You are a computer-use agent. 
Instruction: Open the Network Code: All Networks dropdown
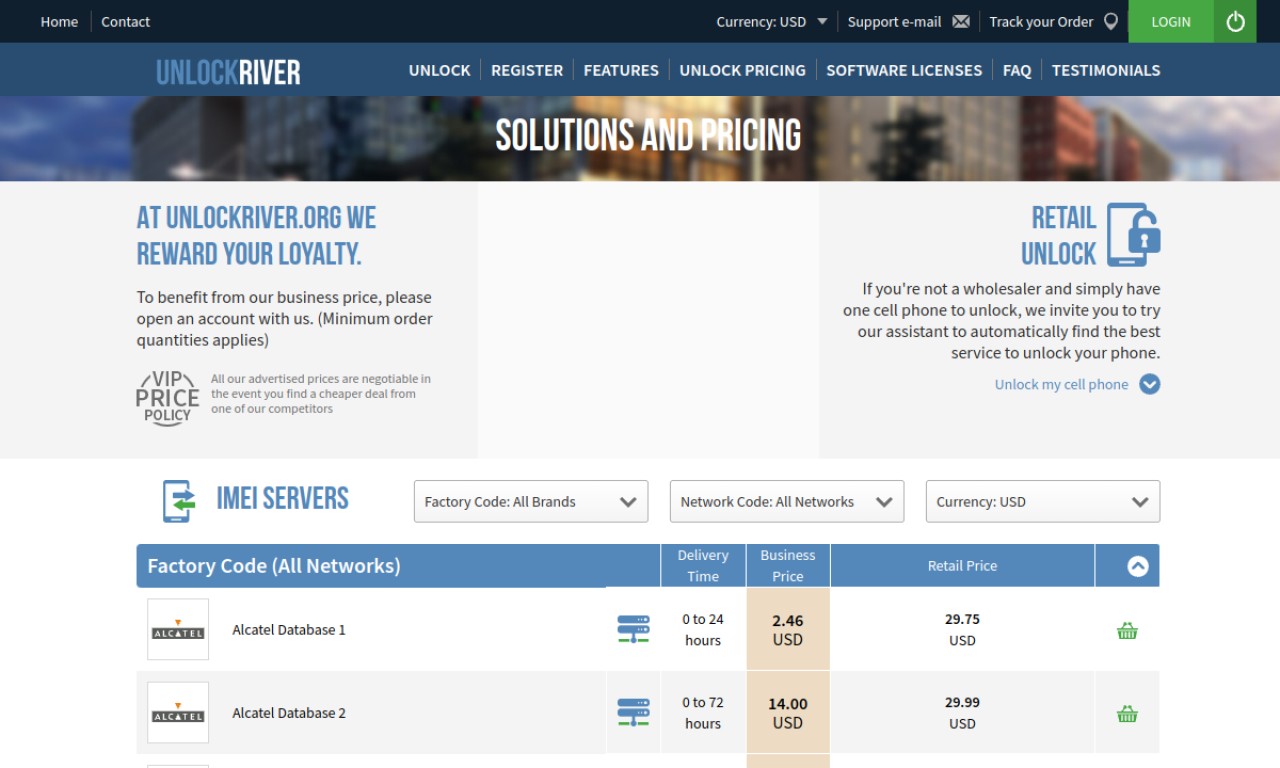pos(787,502)
